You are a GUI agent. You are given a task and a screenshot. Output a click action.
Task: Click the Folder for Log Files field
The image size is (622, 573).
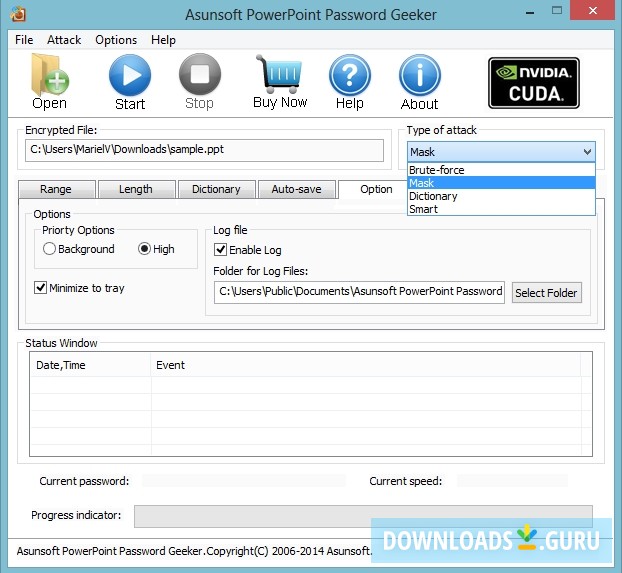(359, 292)
